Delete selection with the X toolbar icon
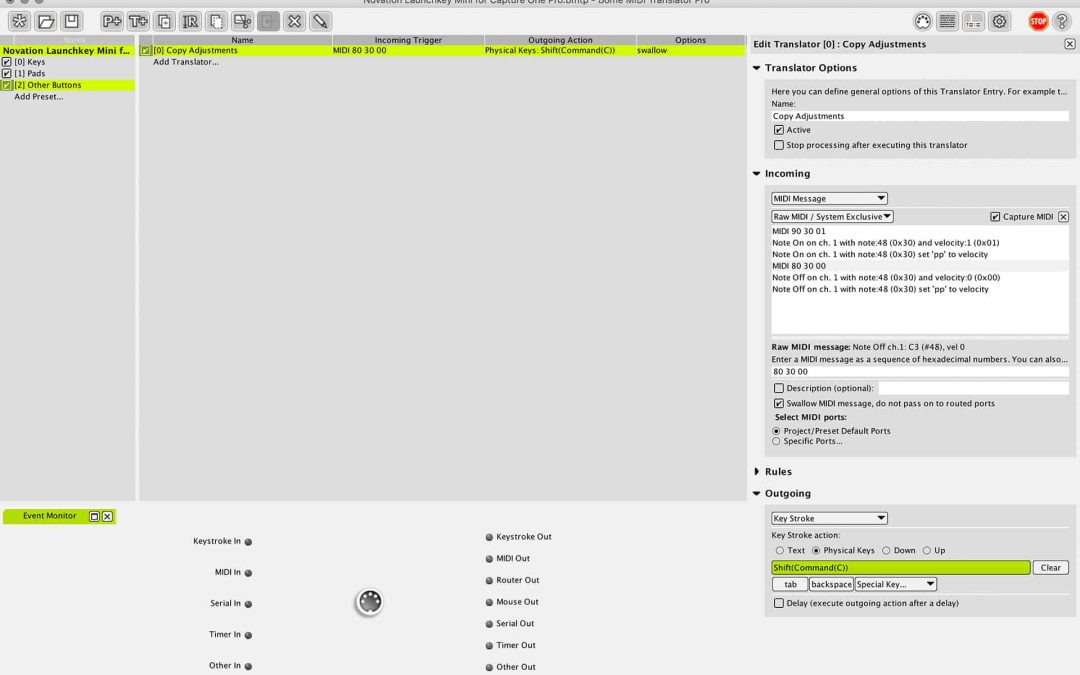 (294, 21)
